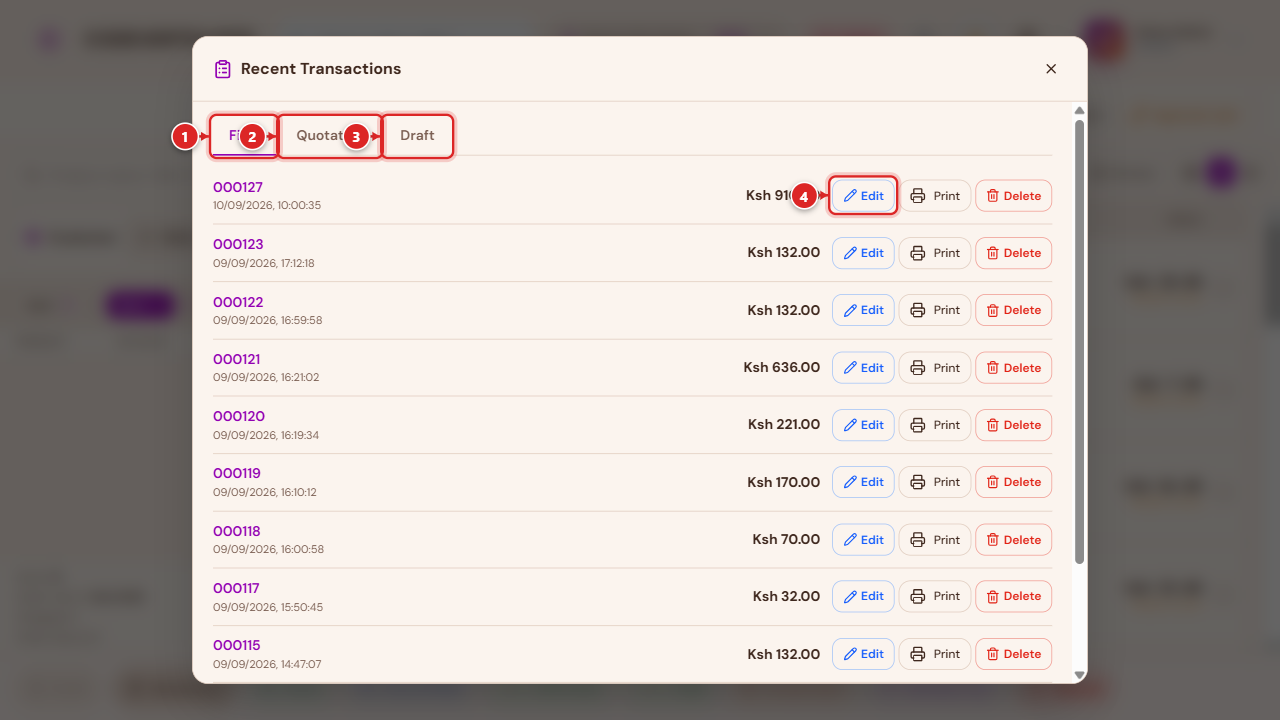Print transaction 000118
The image size is (1280, 720).
tap(935, 540)
